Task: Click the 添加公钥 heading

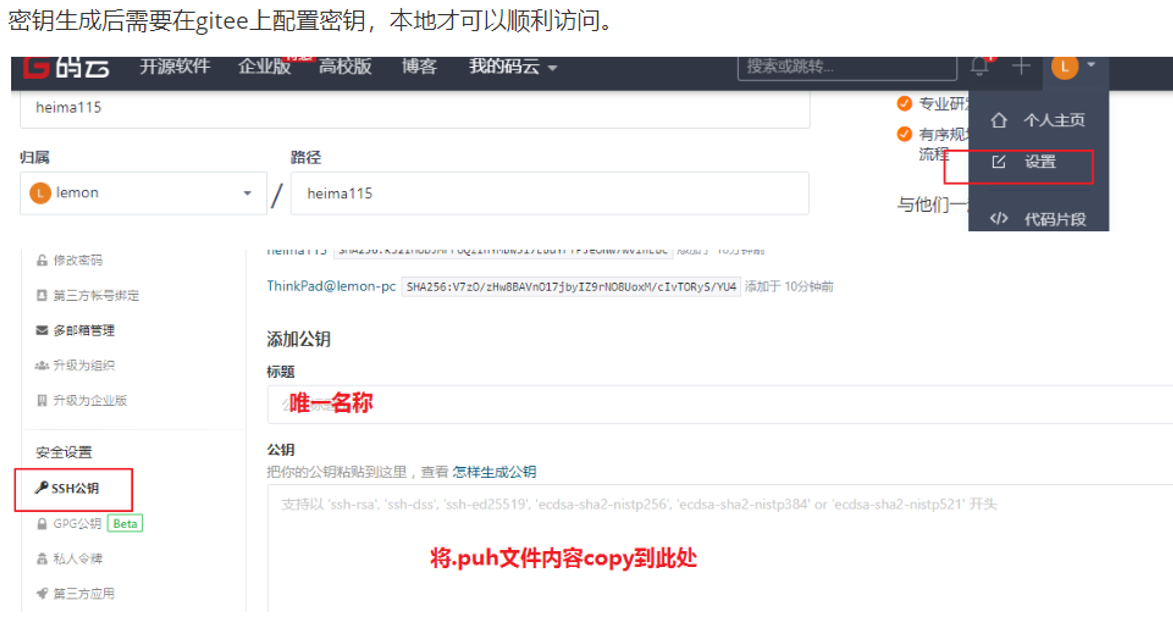Action: point(298,339)
